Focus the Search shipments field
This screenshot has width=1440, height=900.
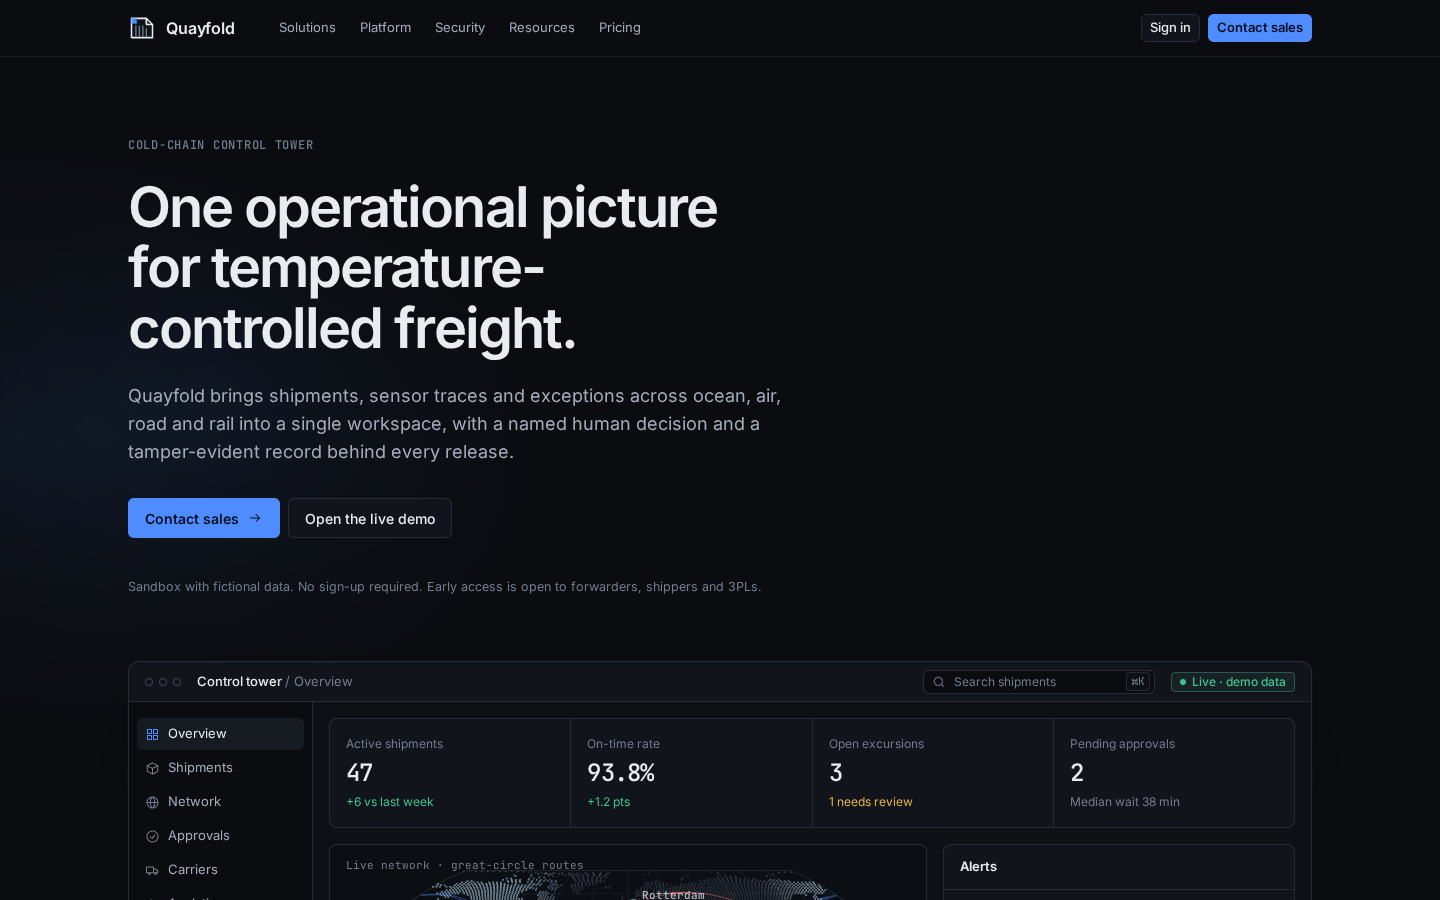point(1039,682)
